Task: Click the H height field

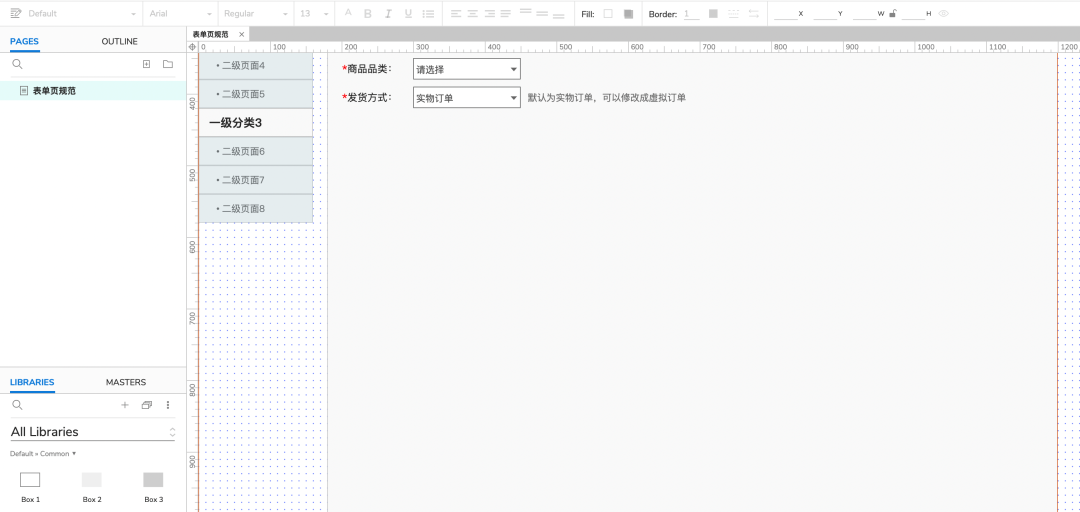Action: pos(913,13)
